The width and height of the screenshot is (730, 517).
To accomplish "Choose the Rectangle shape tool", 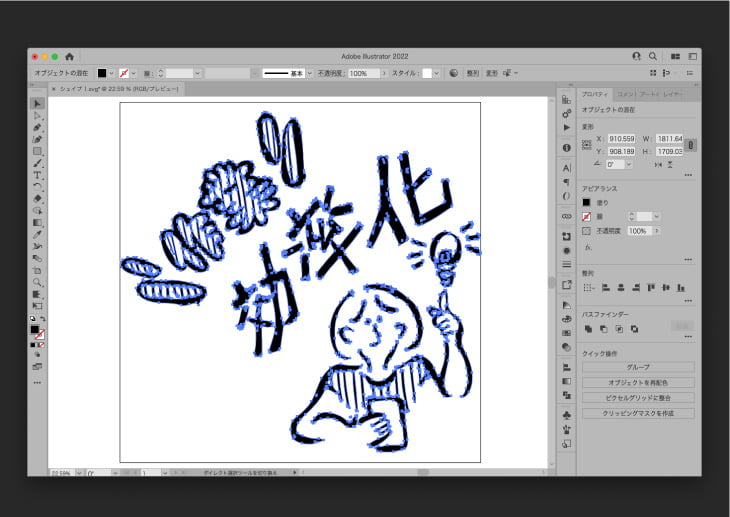I will pos(38,151).
